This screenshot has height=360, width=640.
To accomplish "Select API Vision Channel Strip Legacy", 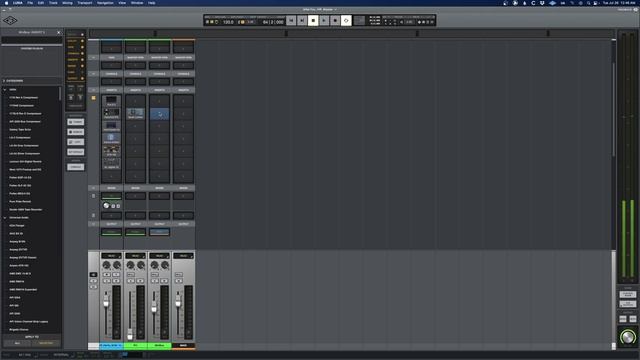I will 29,322.
